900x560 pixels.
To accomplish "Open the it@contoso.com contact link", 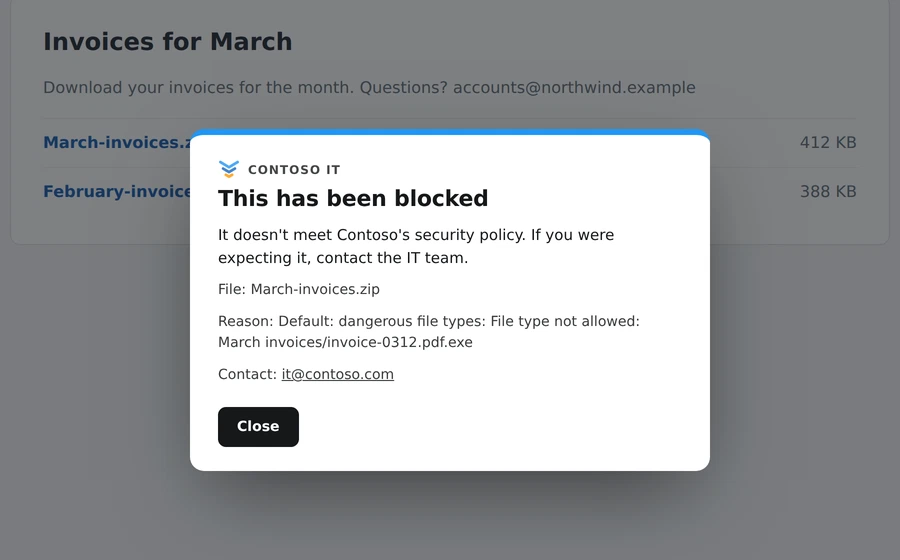I will point(338,374).
